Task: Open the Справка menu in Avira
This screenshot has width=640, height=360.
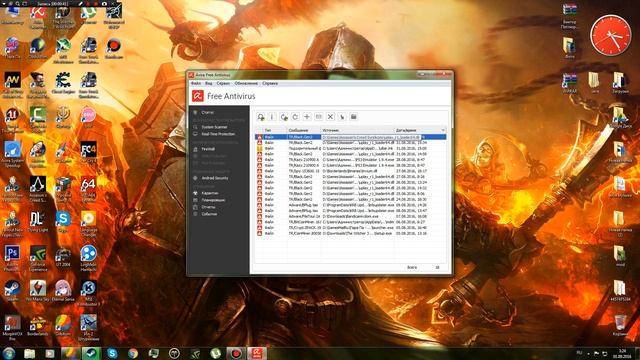Action: (270, 83)
